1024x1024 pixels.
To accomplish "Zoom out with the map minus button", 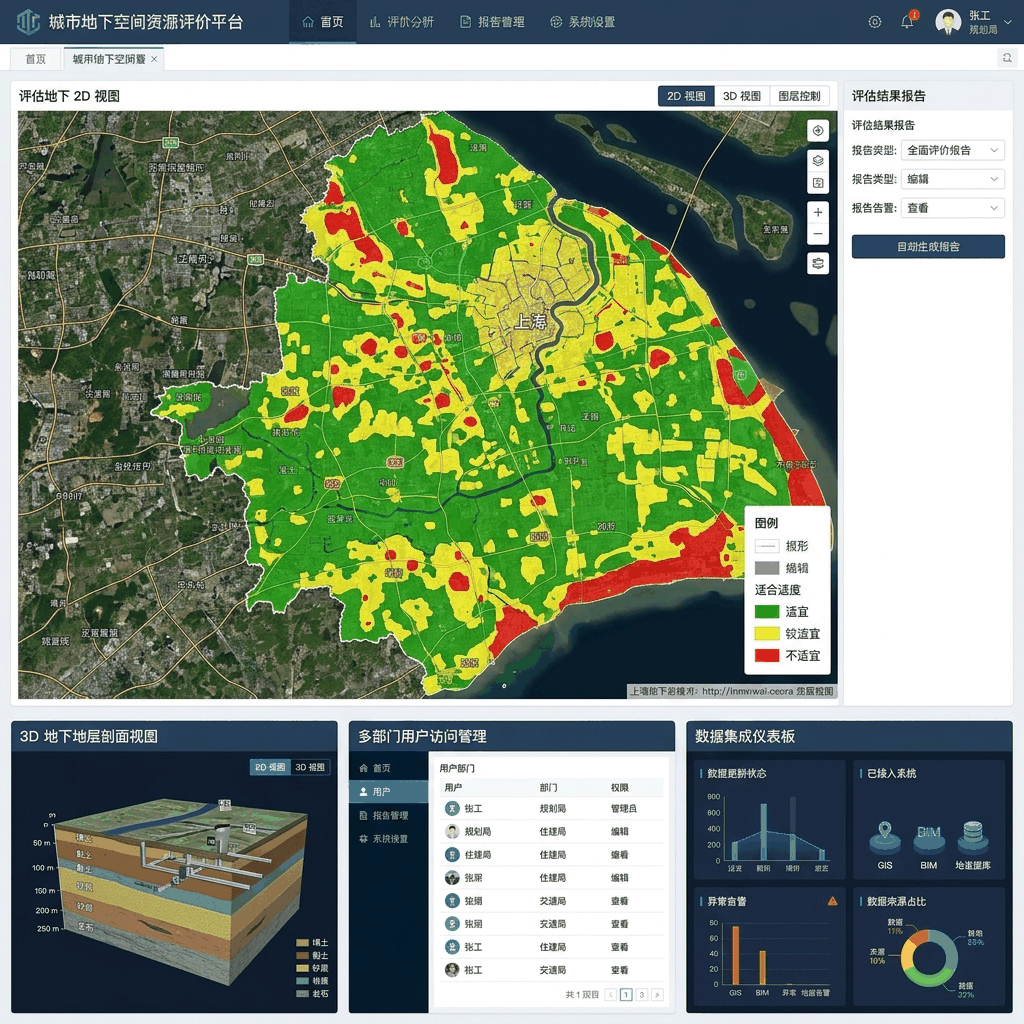I will pyautogui.click(x=818, y=234).
